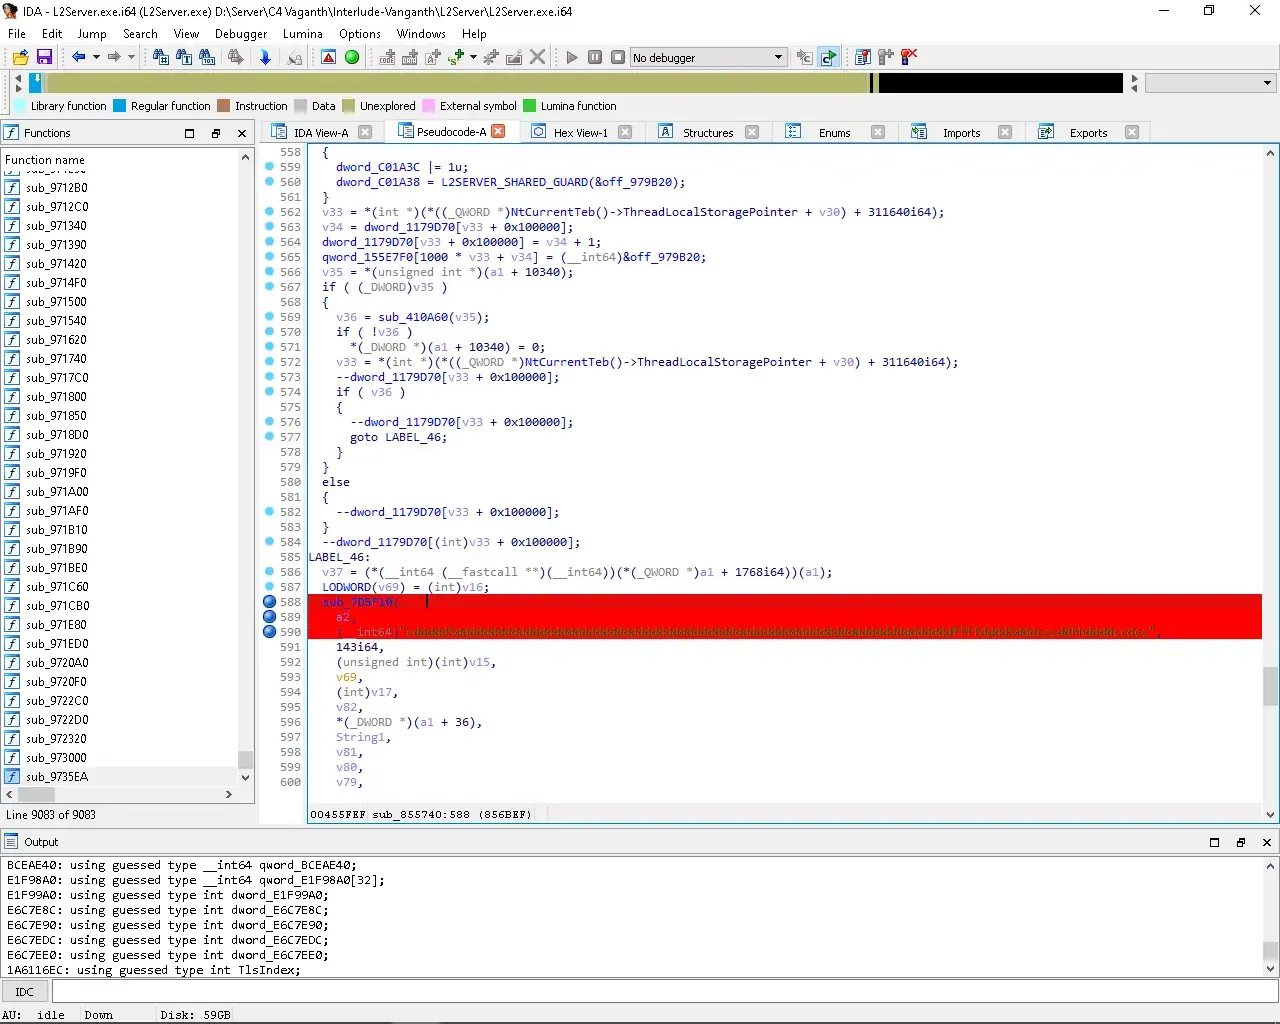The width and height of the screenshot is (1280, 1024).
Task: Open the Options menu
Action: pyautogui.click(x=360, y=33)
